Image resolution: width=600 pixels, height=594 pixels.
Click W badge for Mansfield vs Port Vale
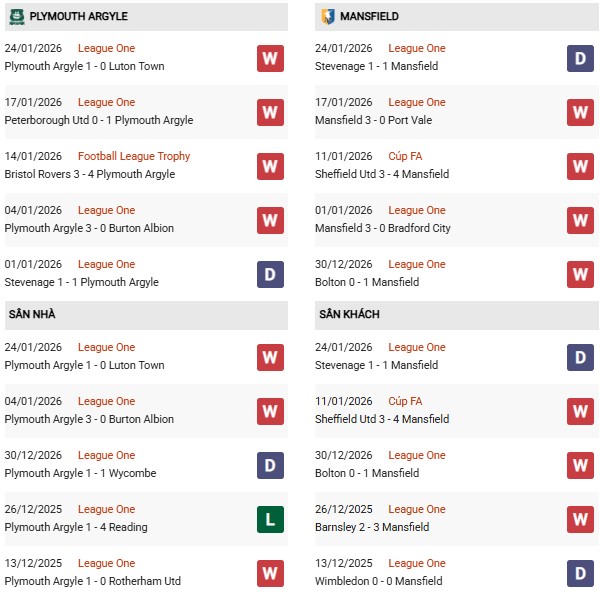pos(581,112)
